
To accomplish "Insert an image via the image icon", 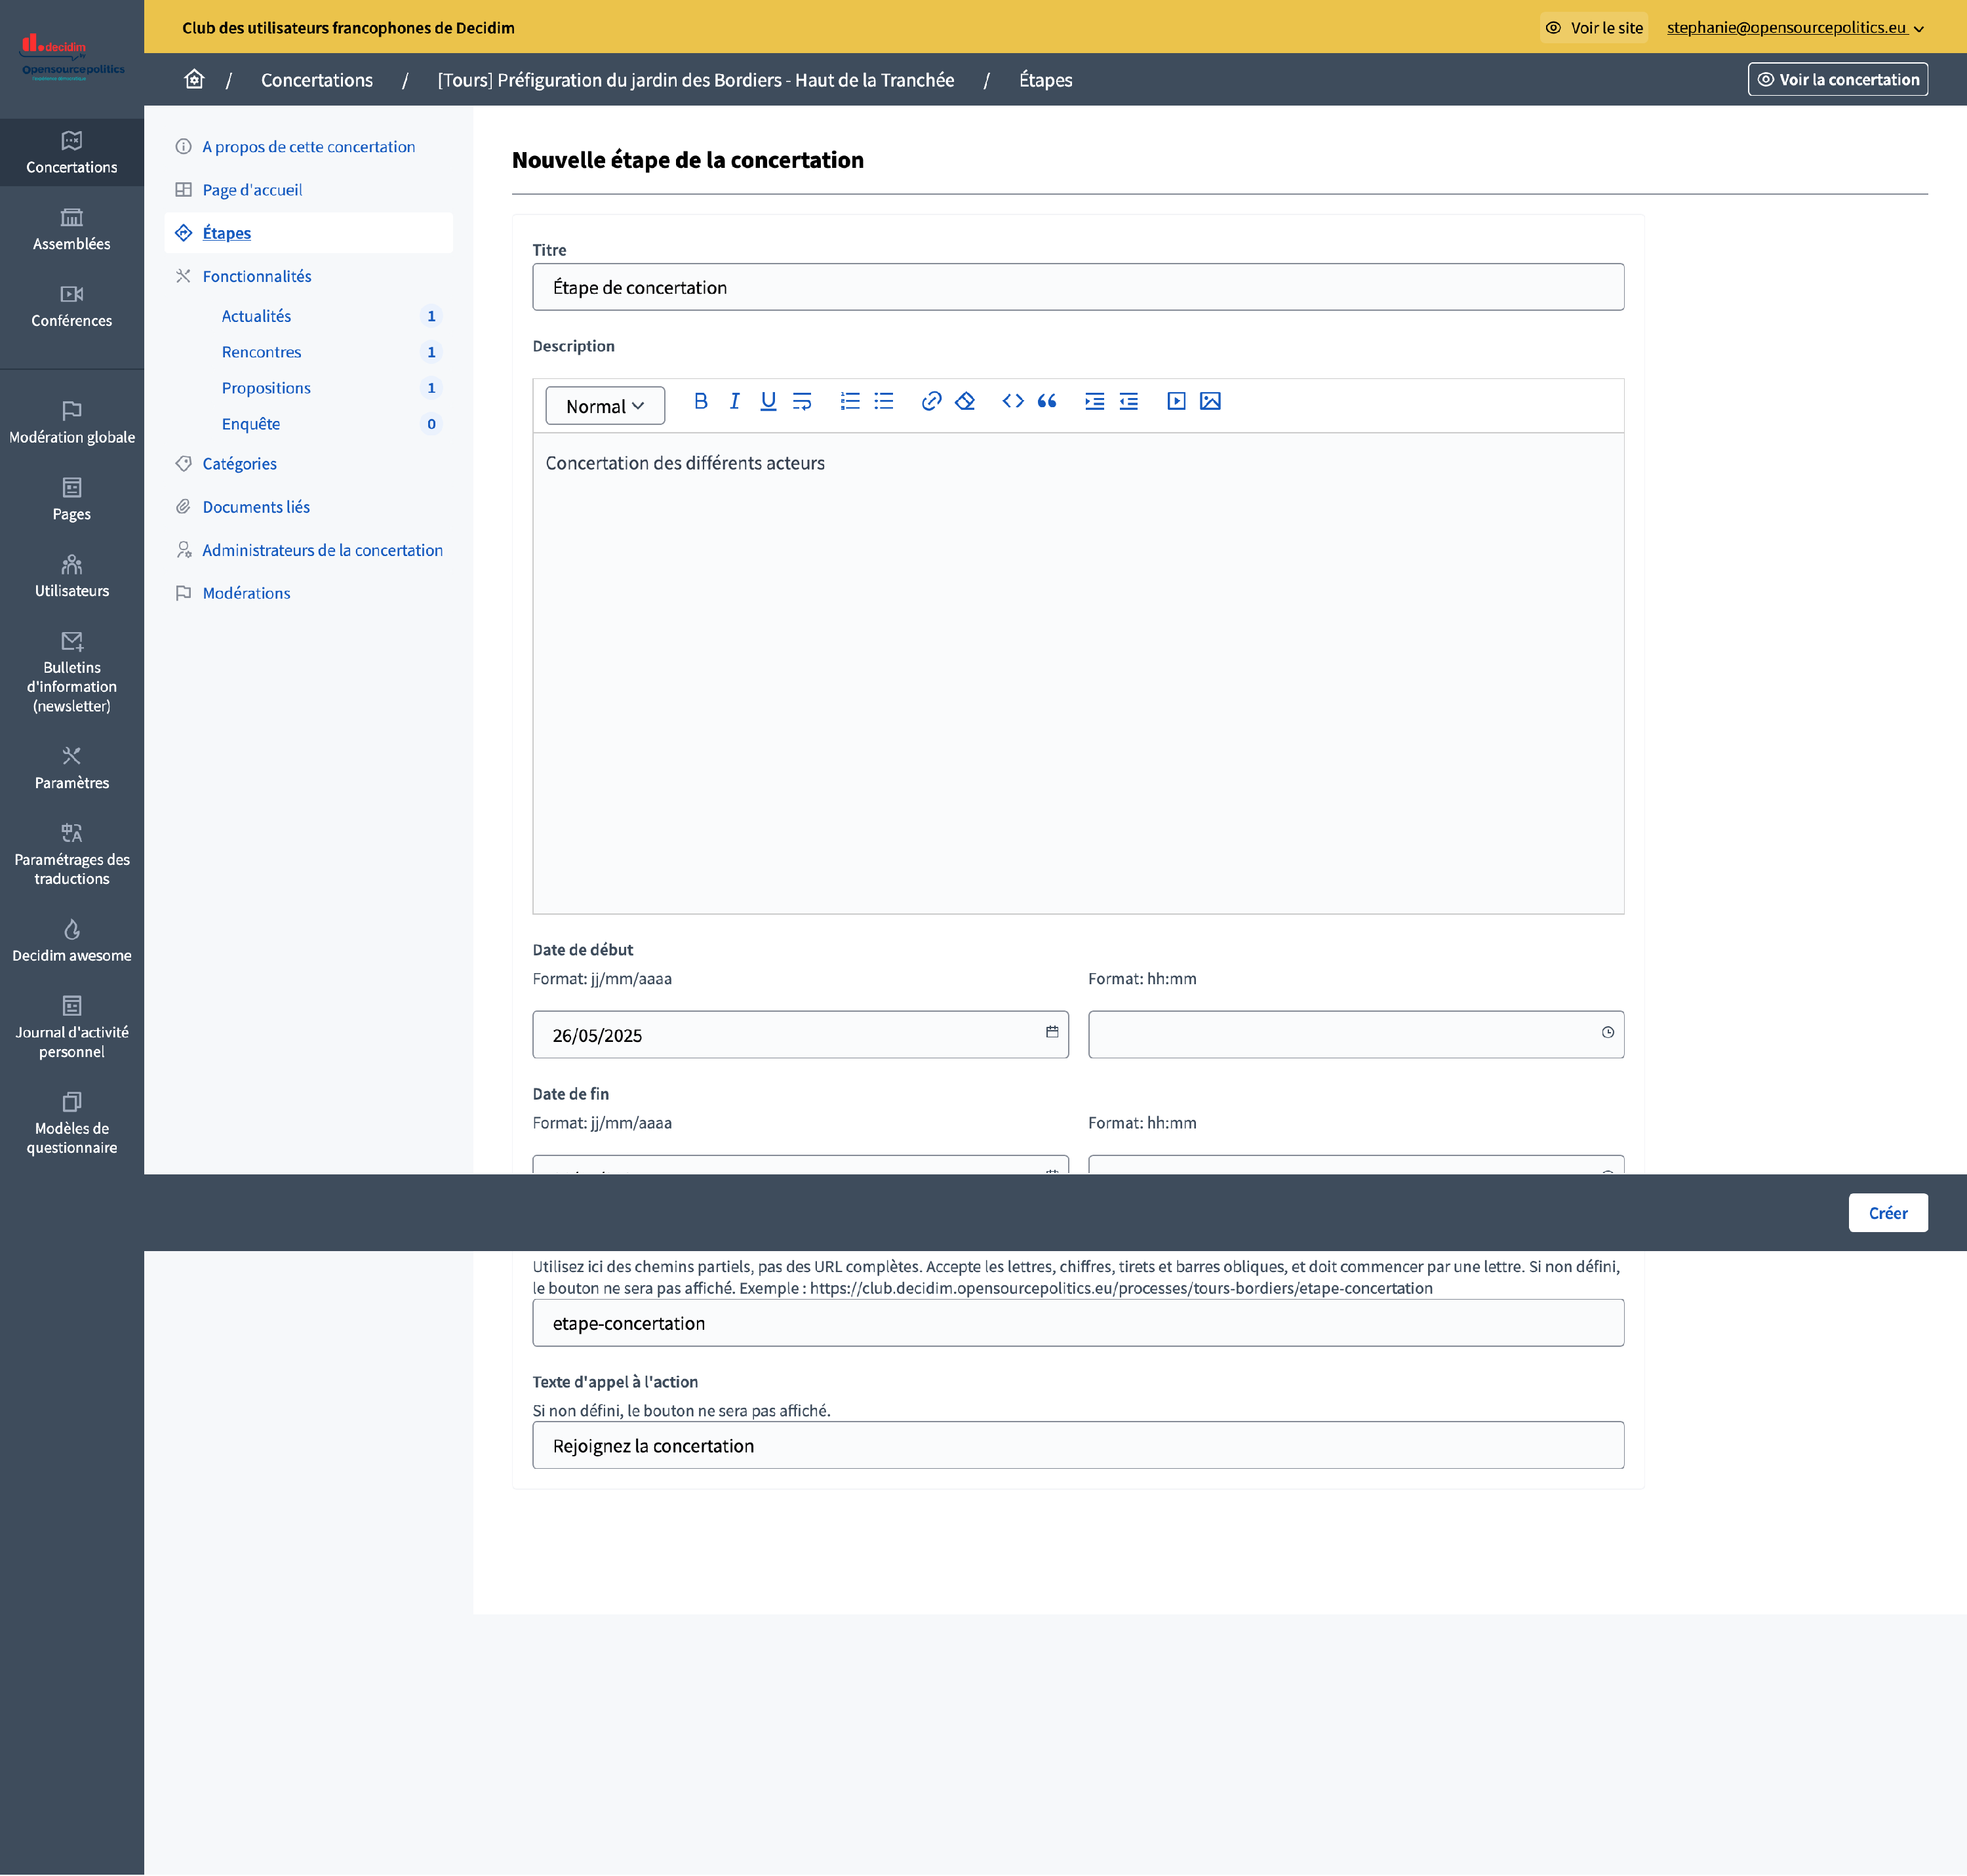I will pos(1210,401).
